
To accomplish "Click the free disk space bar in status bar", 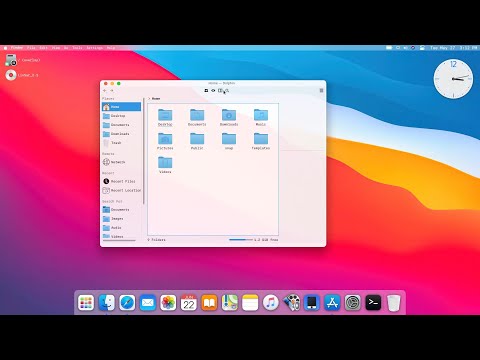I will pos(241,240).
